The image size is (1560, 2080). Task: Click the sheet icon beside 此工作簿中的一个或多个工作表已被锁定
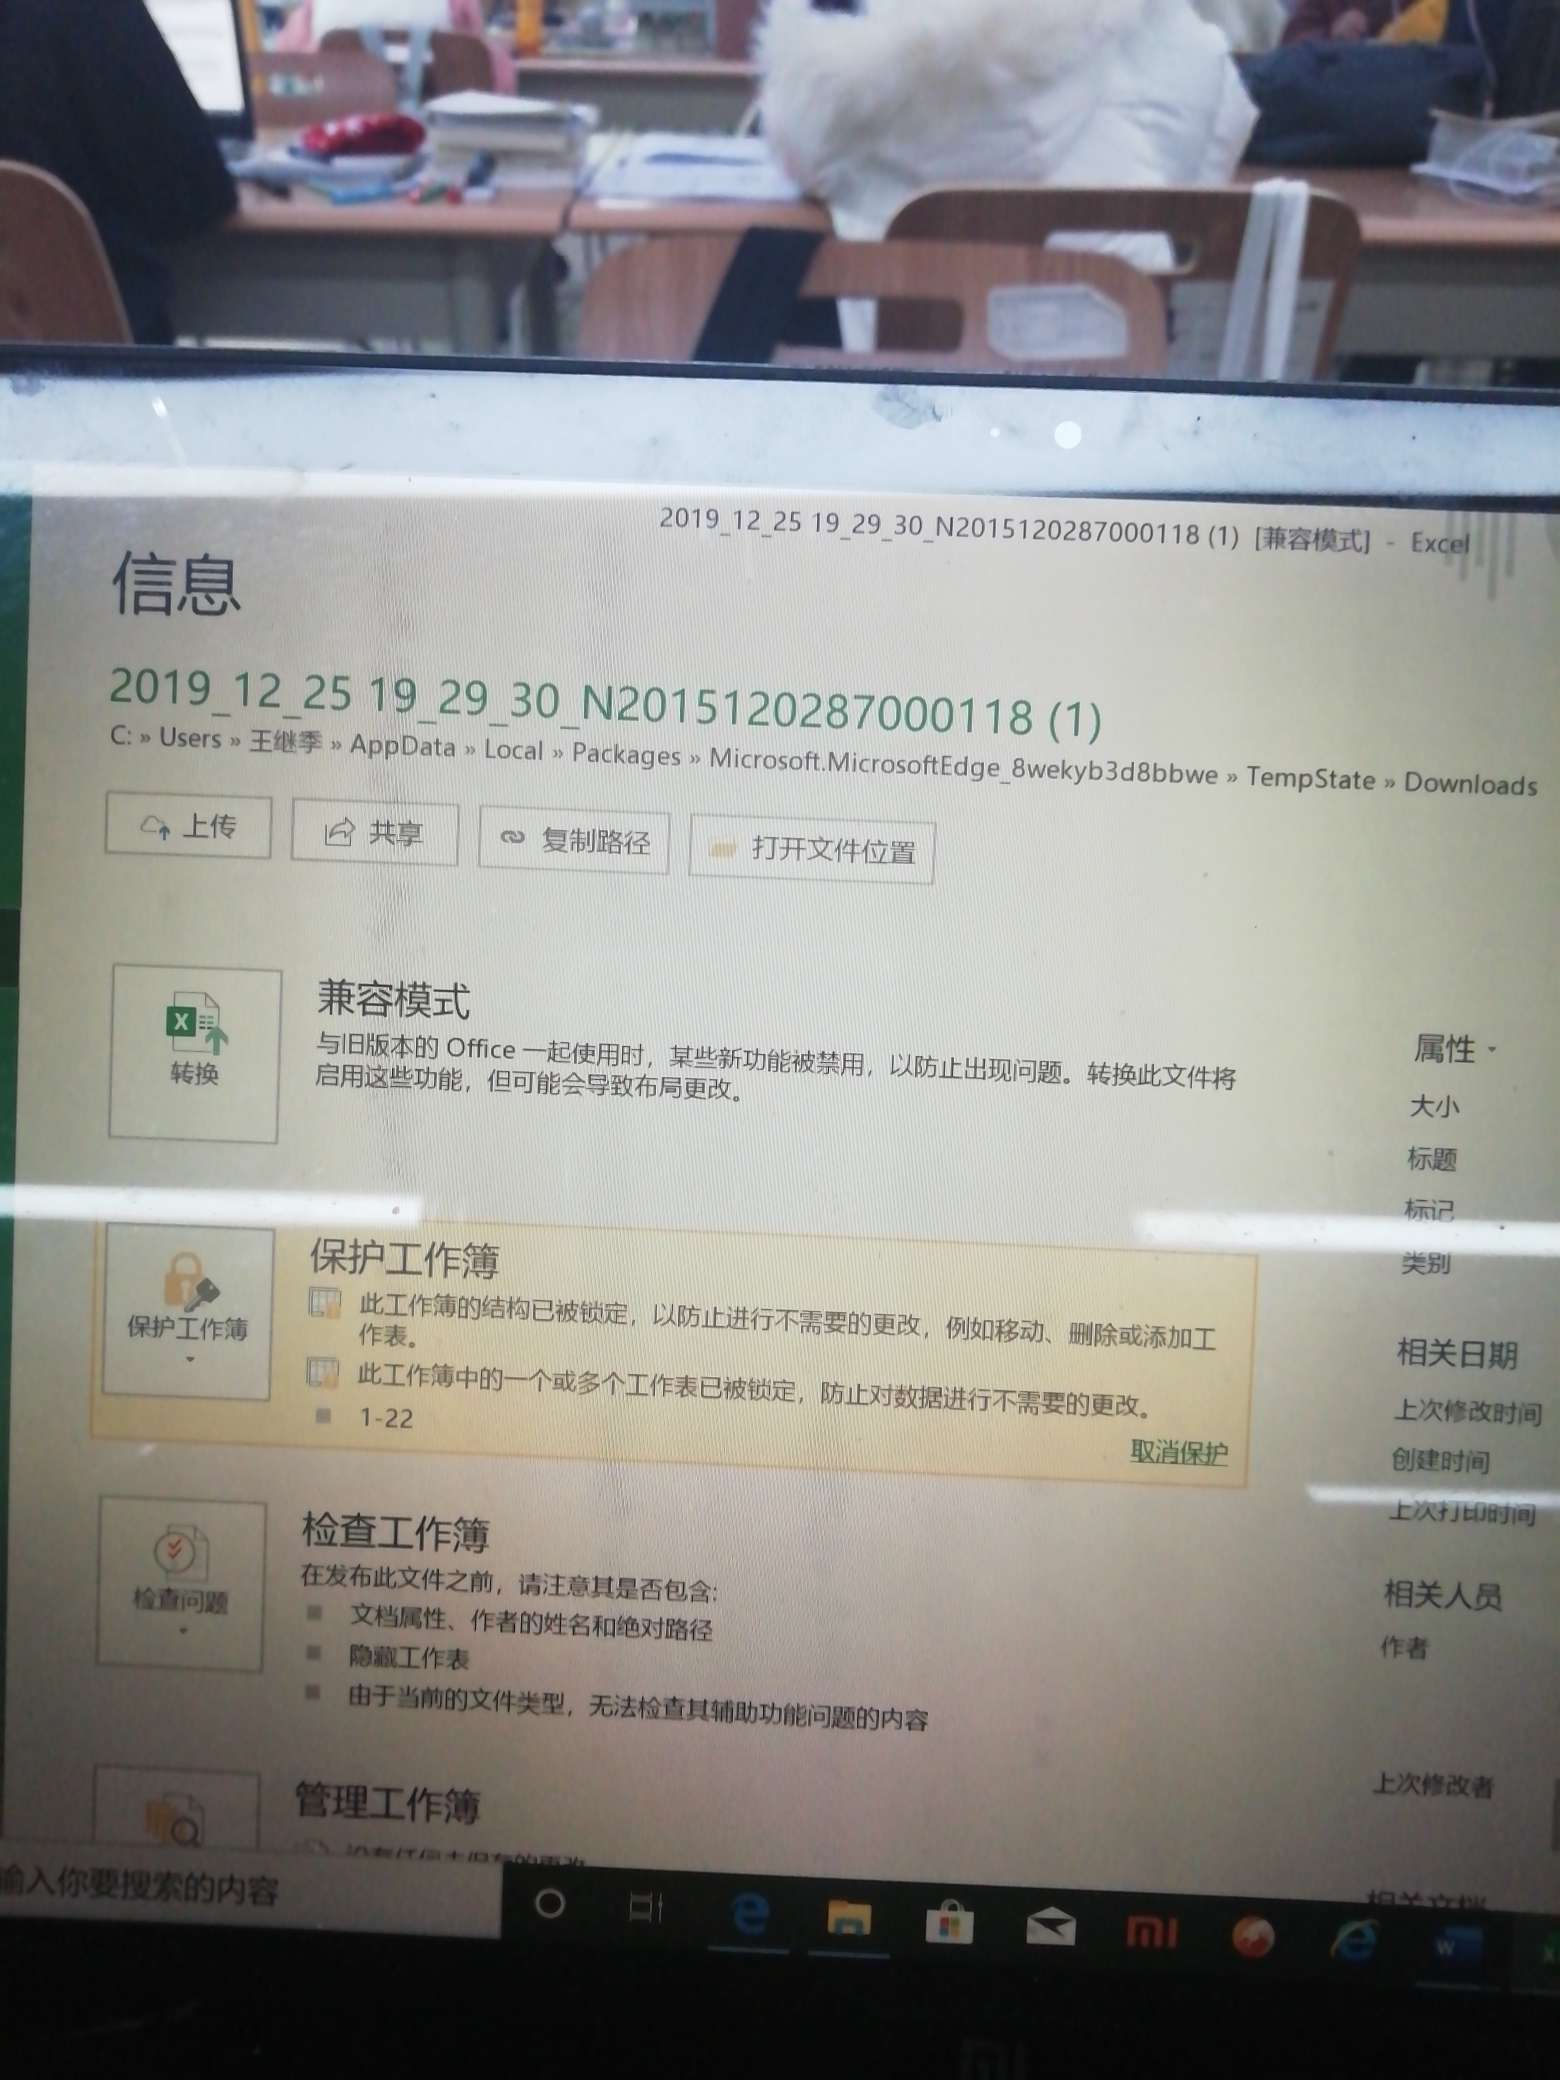tap(323, 1373)
